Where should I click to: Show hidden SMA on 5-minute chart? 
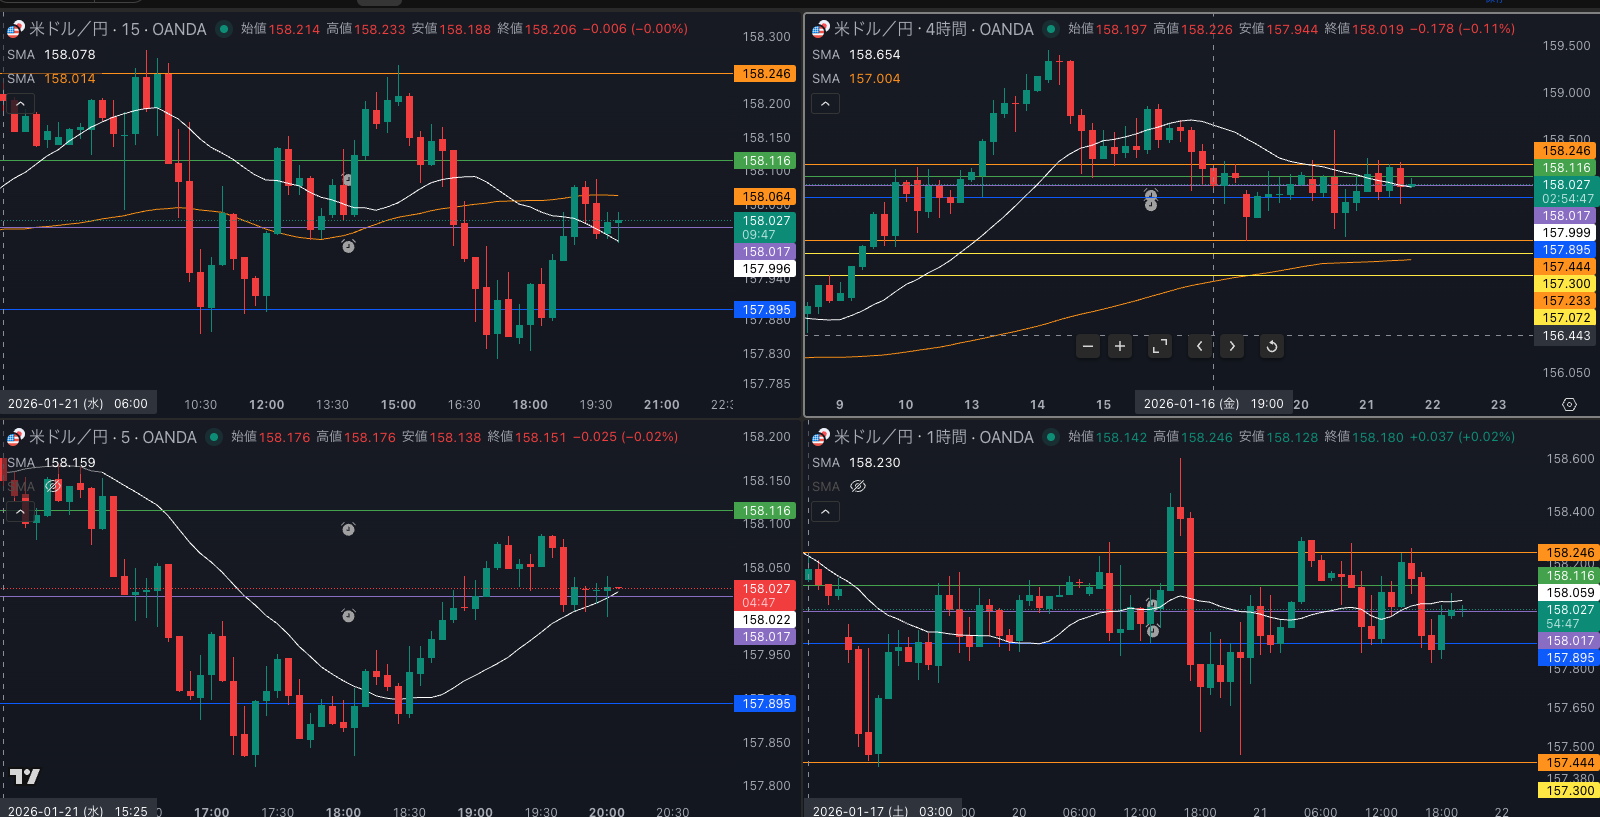[x=53, y=486]
